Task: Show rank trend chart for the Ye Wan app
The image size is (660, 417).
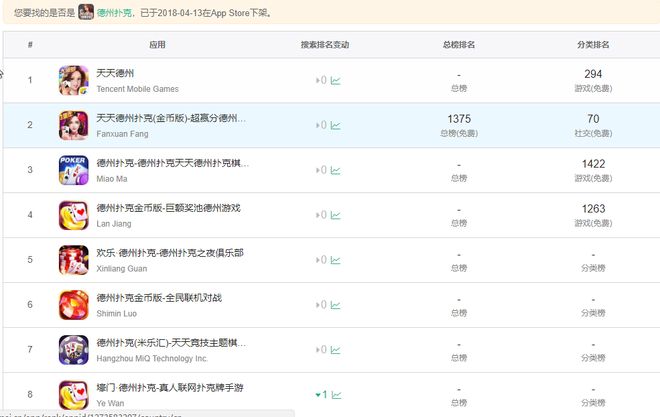Action: tap(336, 395)
